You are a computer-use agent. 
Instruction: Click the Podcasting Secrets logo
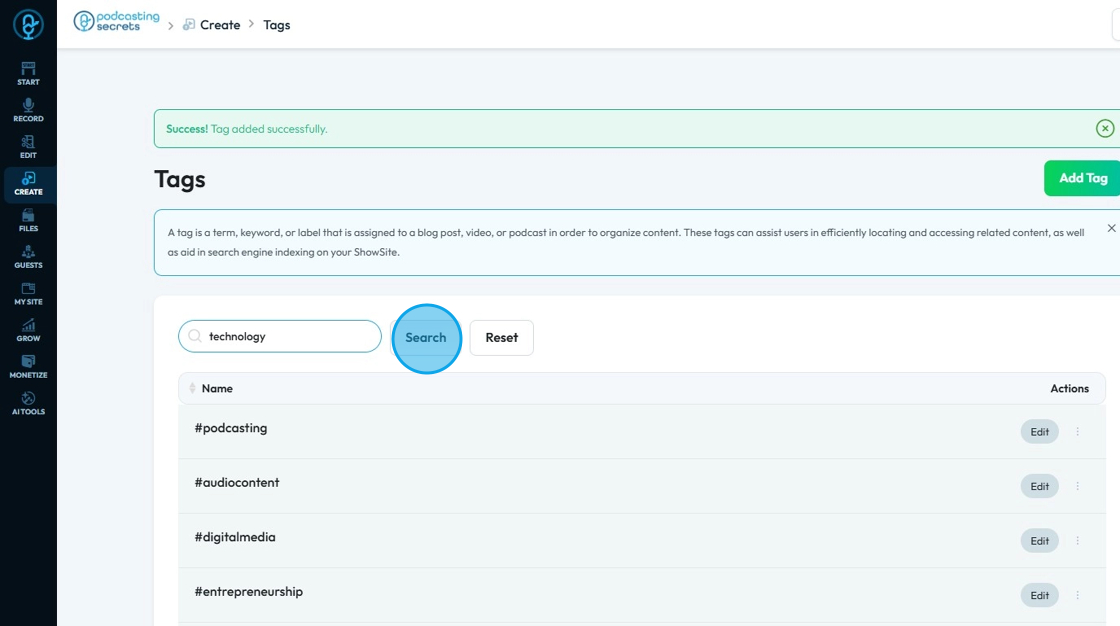point(117,23)
